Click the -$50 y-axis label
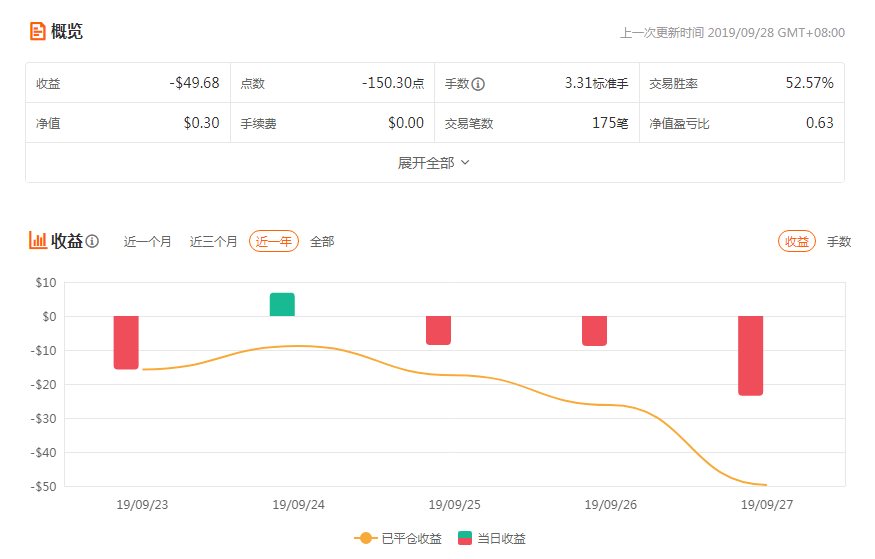 click(x=44, y=486)
